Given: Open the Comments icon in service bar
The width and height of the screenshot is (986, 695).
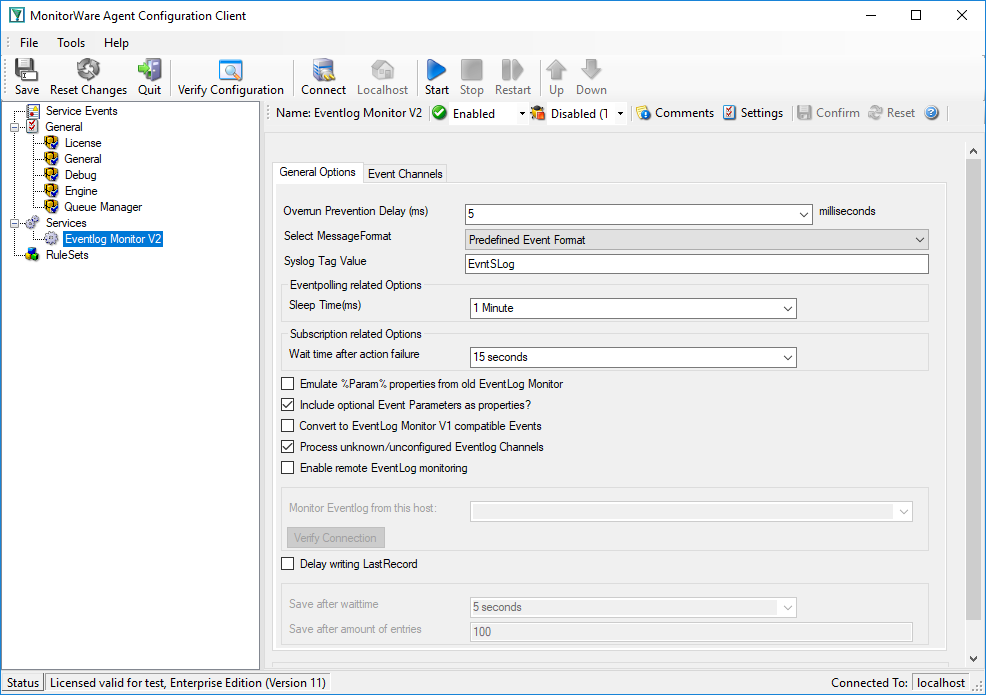Looking at the screenshot, I should click(643, 113).
